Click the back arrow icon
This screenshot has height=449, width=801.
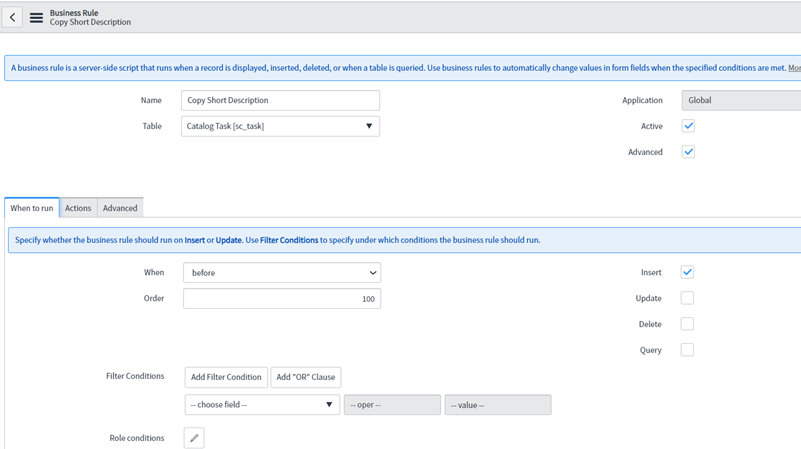click(12, 17)
